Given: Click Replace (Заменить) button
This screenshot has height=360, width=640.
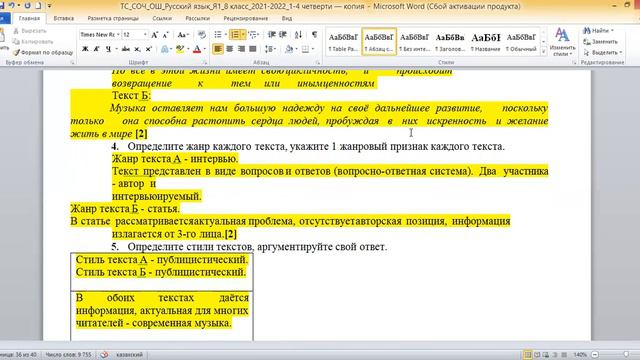Looking at the screenshot, I should point(601,42).
